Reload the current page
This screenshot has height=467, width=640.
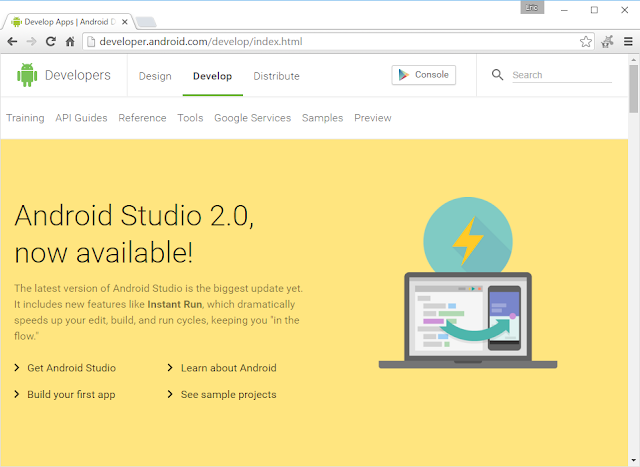click(x=51, y=42)
